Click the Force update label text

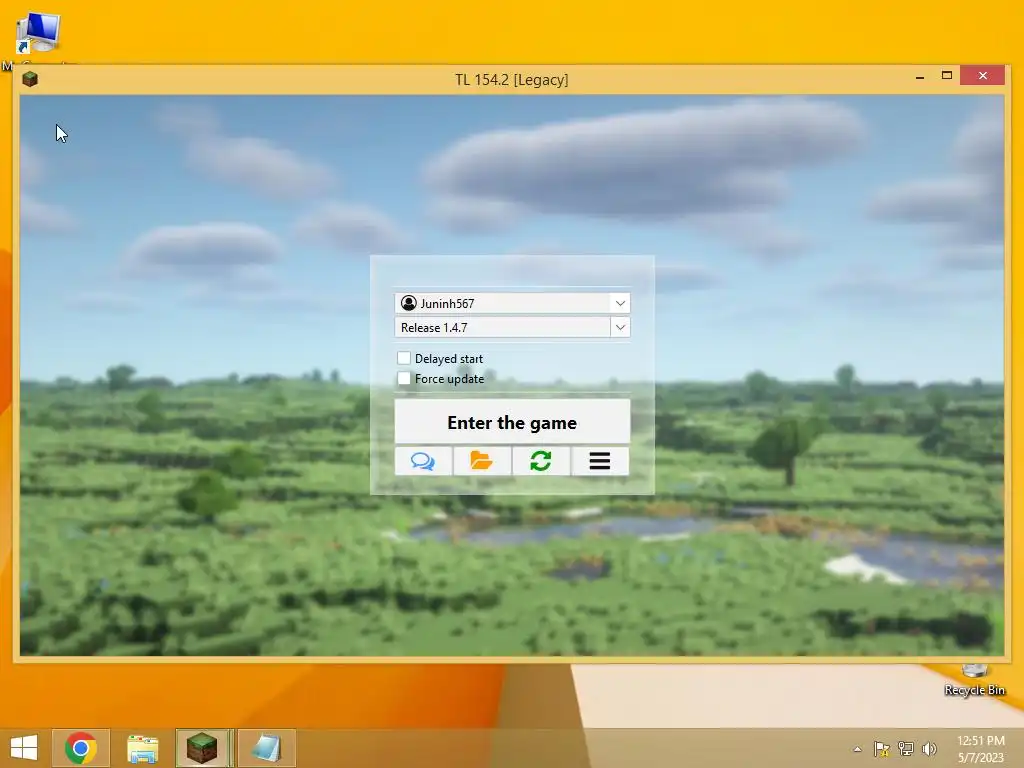click(449, 379)
